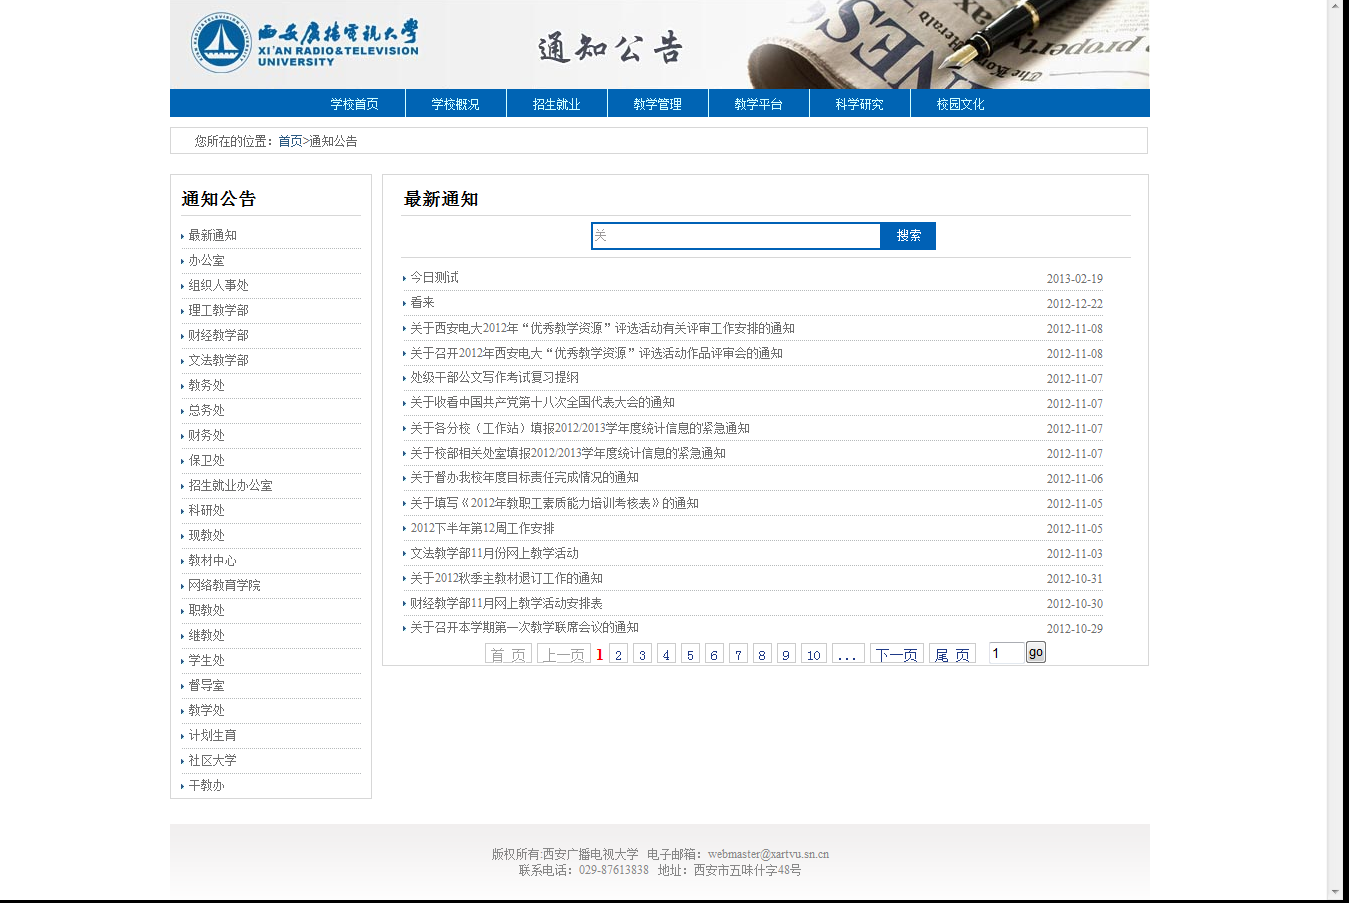Select the 教学管理 menu item
1349x903 pixels.
click(657, 102)
